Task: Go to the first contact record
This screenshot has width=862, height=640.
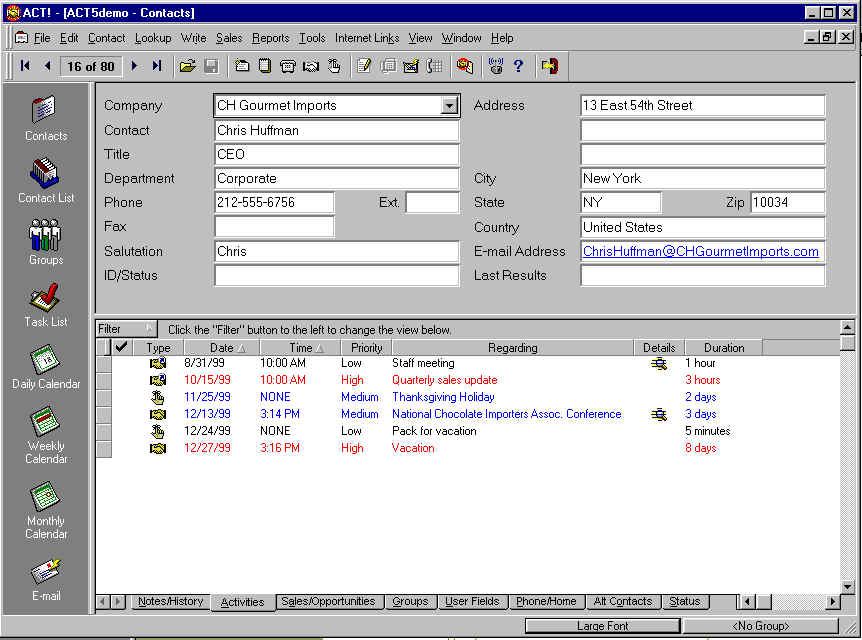Action: [x=25, y=66]
